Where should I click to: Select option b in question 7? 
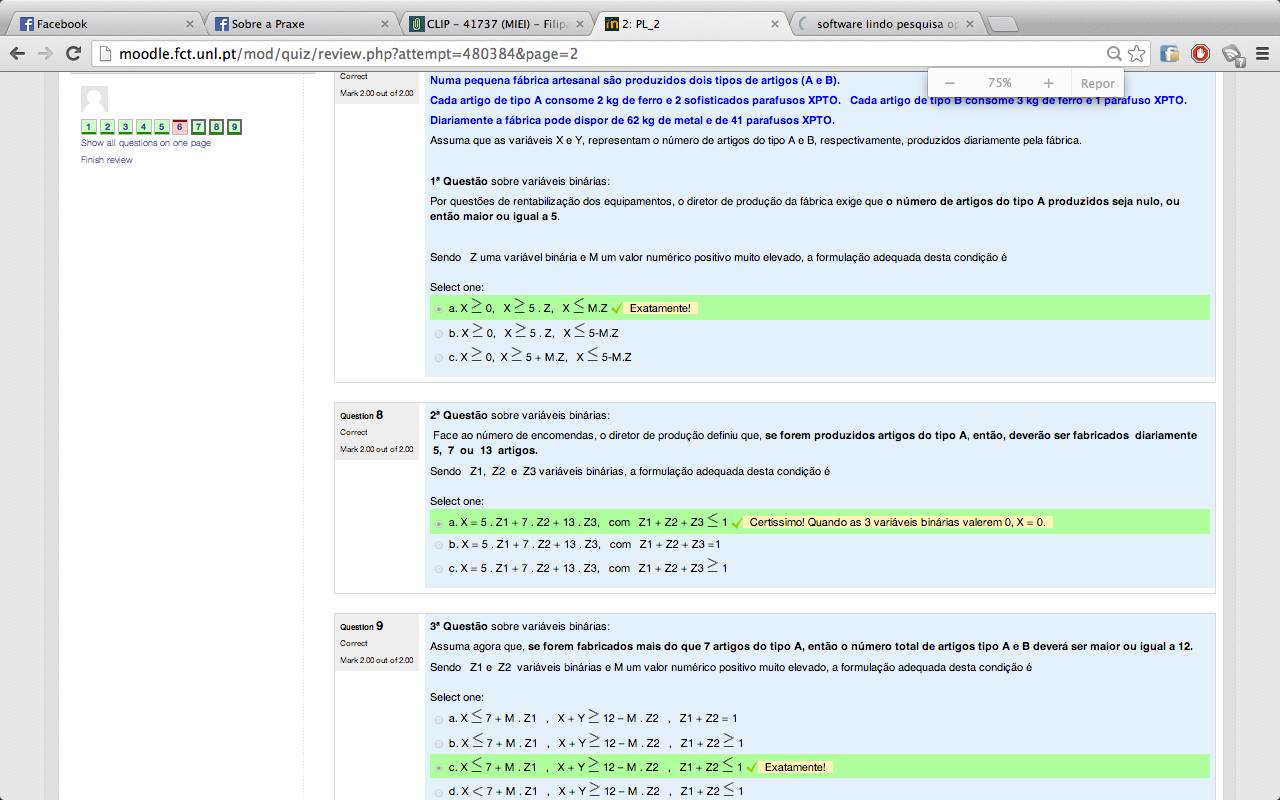439,334
